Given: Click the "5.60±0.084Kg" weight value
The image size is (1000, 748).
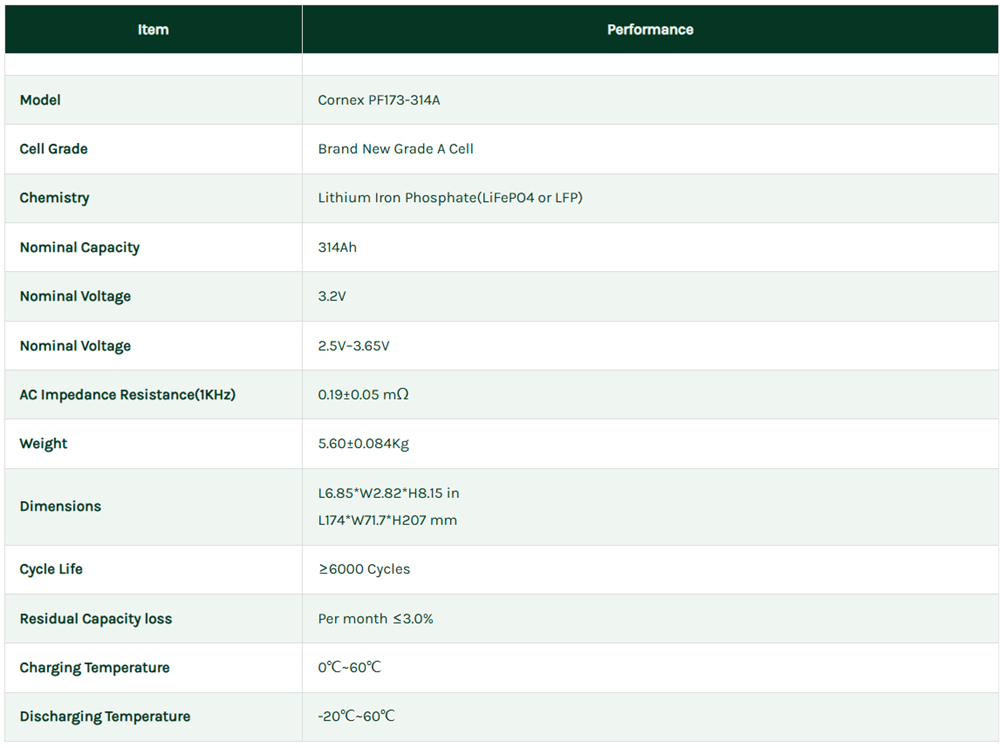Looking at the screenshot, I should coord(363,444).
